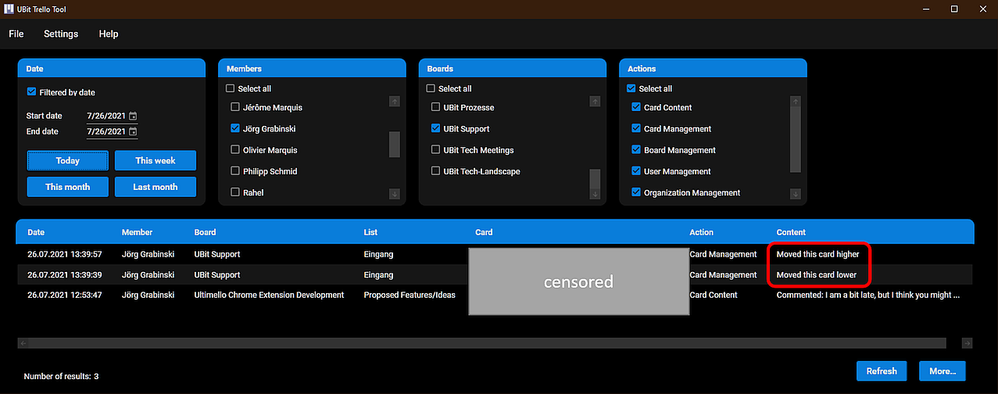
Task: Uncheck the Jörg Grabinski member checkbox
Action: tap(235, 128)
